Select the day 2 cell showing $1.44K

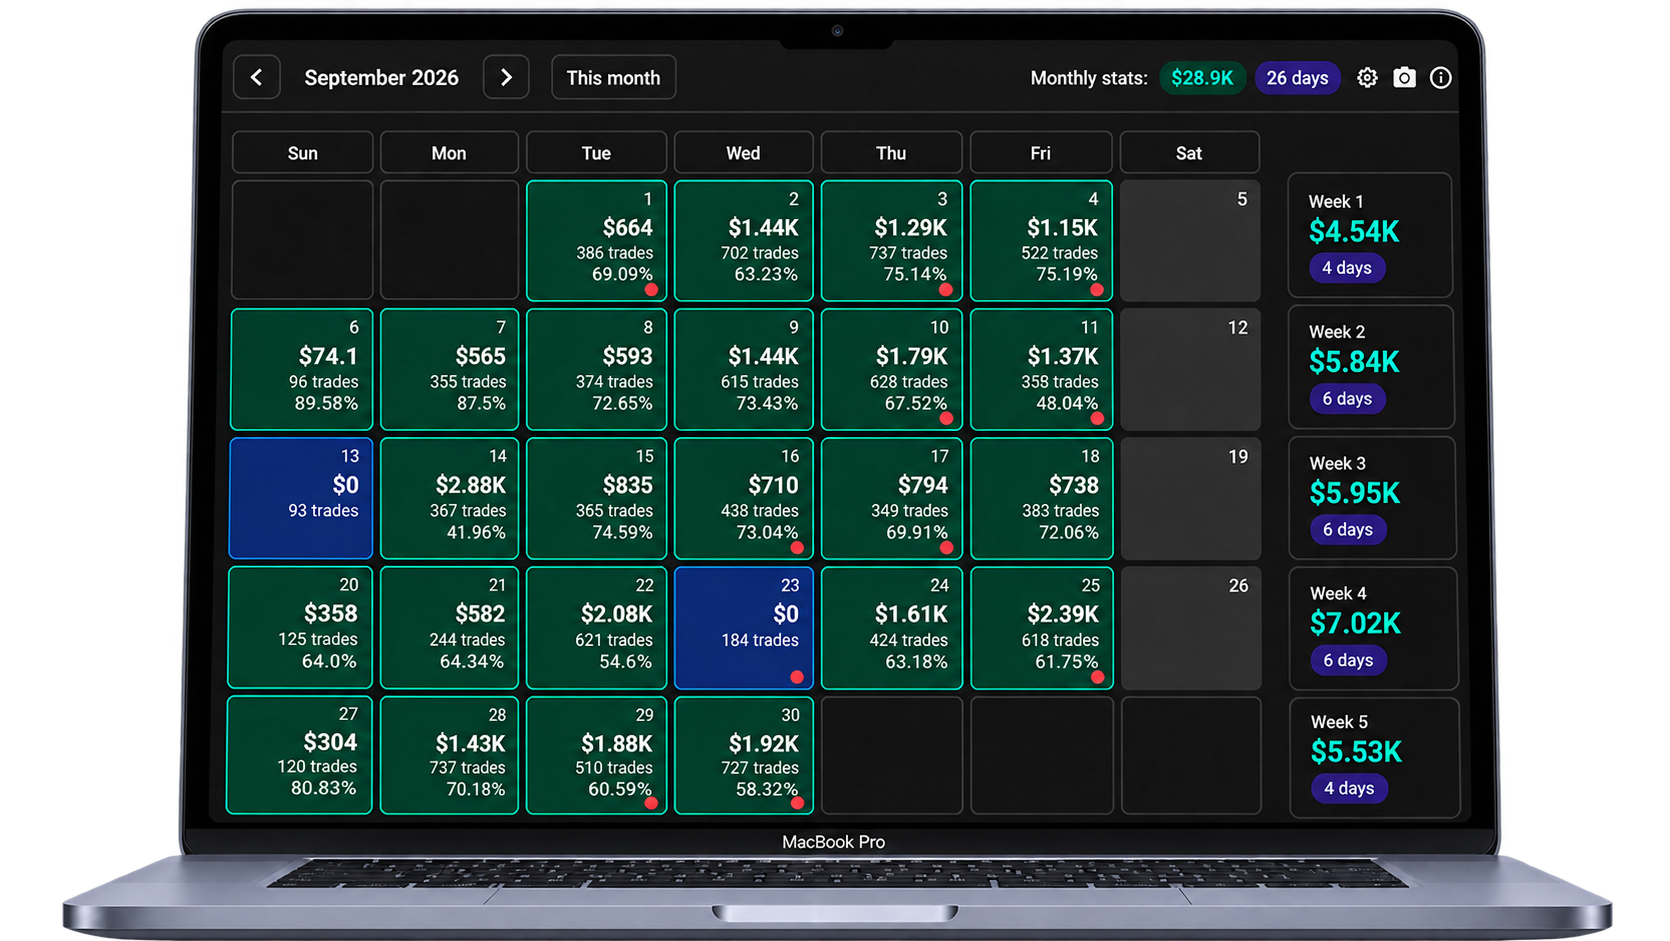[x=744, y=241]
